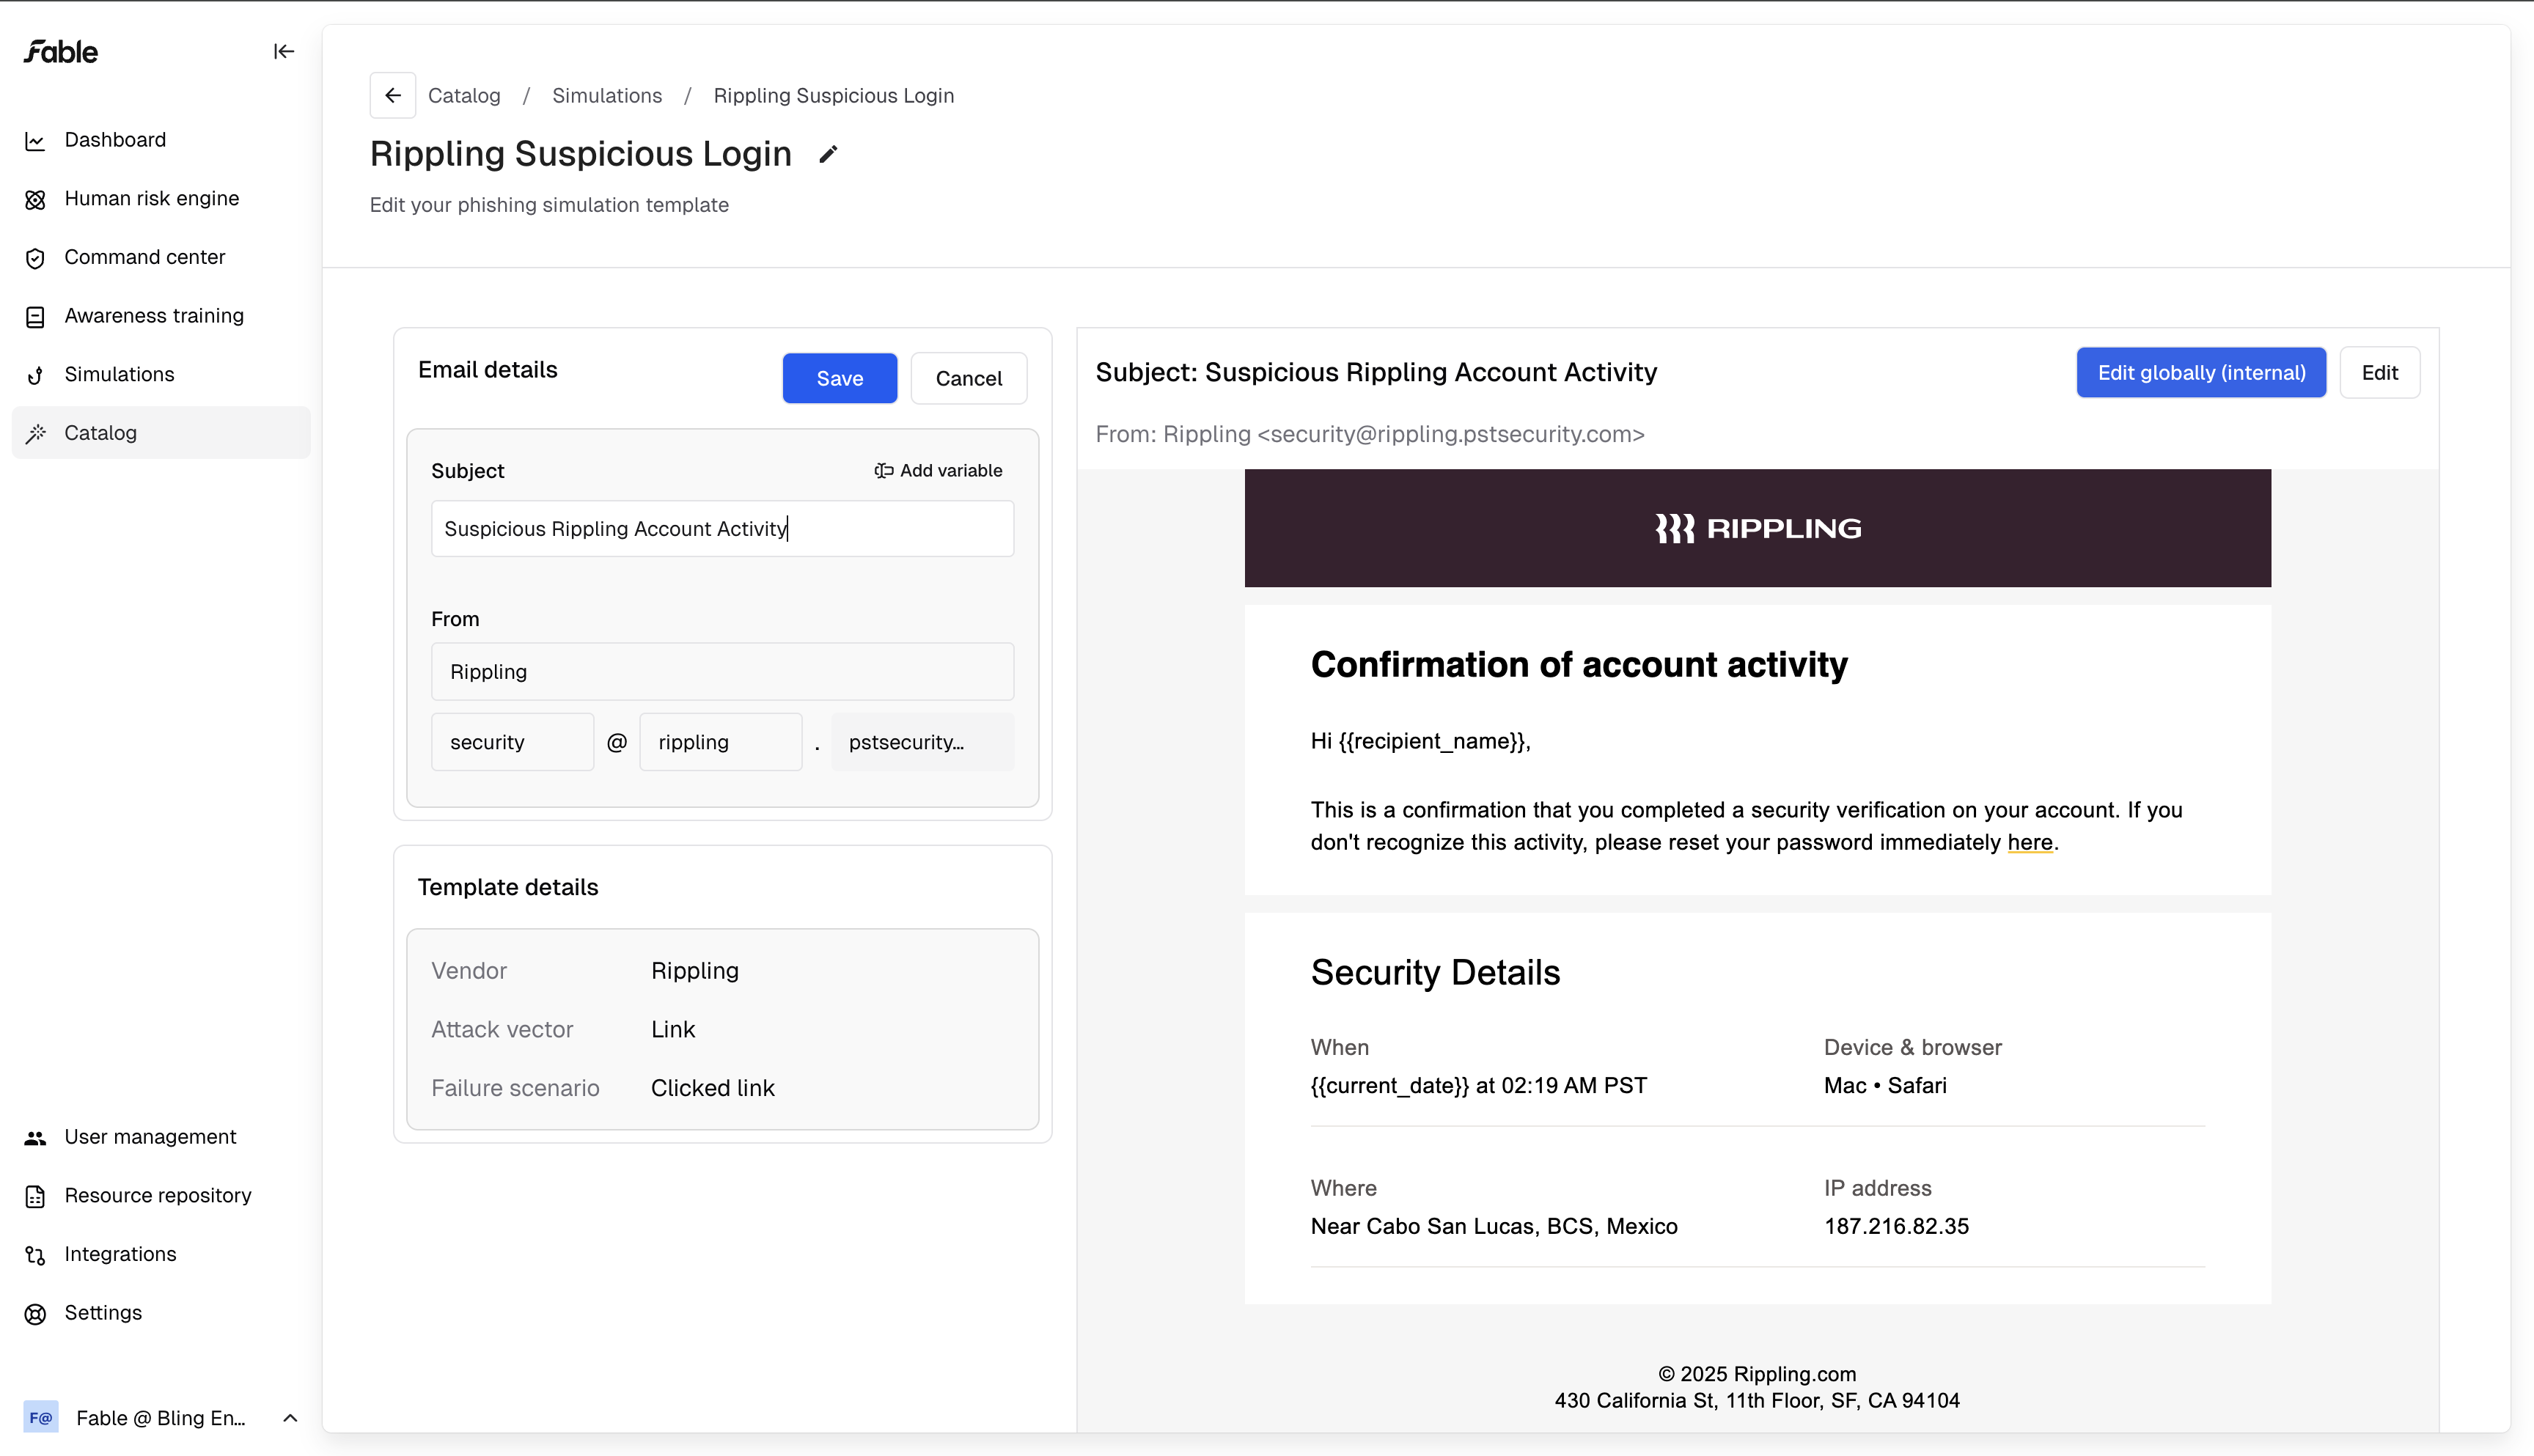Screen dimensions: 2534x1456
Task: Click 'Template details' section heading
Action: pyautogui.click(x=508, y=887)
